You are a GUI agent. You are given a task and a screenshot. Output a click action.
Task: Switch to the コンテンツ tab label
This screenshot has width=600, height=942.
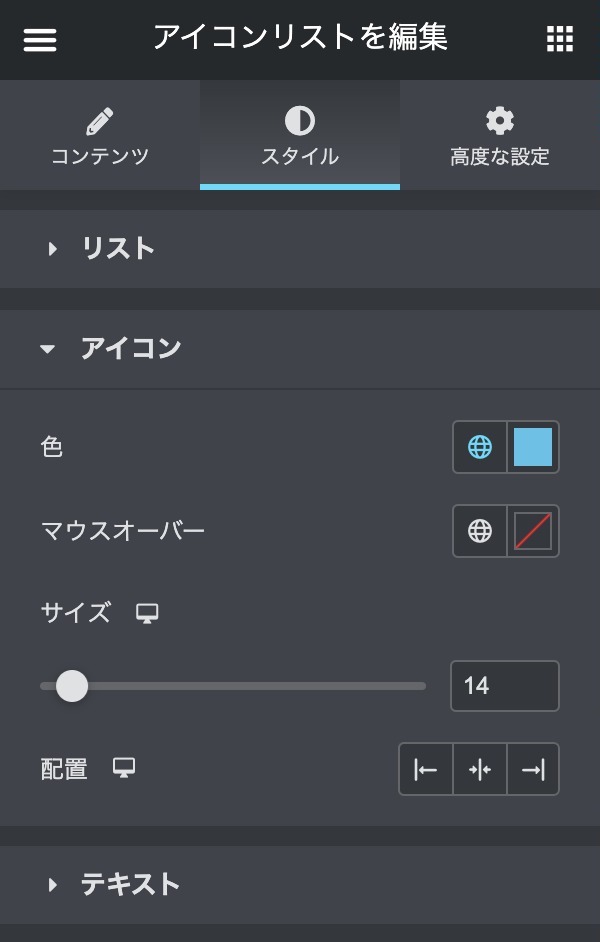(x=99, y=157)
